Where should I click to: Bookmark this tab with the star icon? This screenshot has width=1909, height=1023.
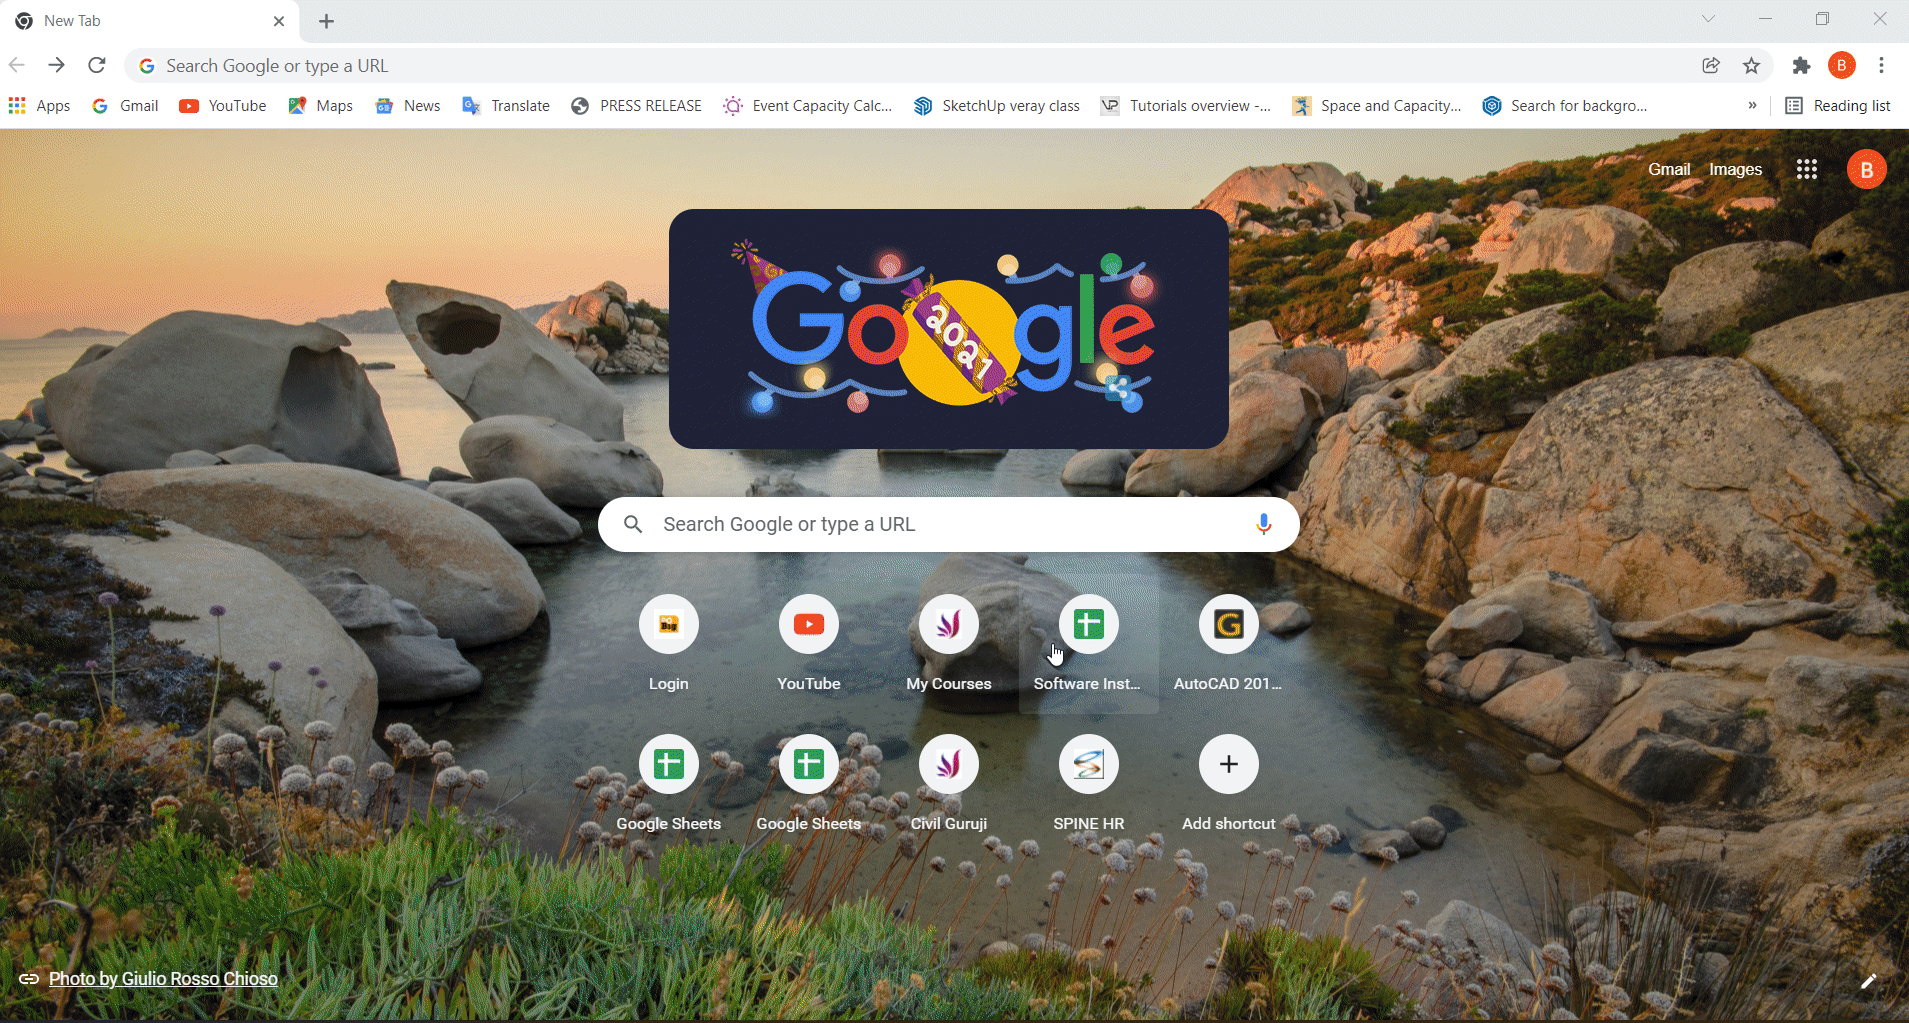point(1751,65)
